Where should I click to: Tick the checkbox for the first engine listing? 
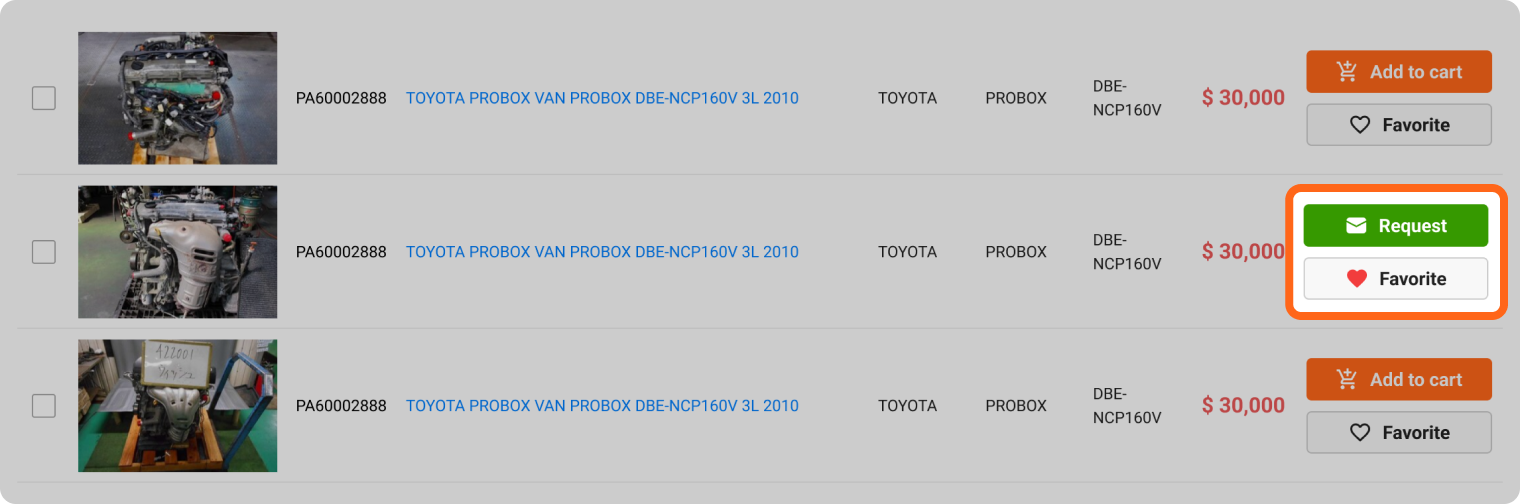click(44, 98)
